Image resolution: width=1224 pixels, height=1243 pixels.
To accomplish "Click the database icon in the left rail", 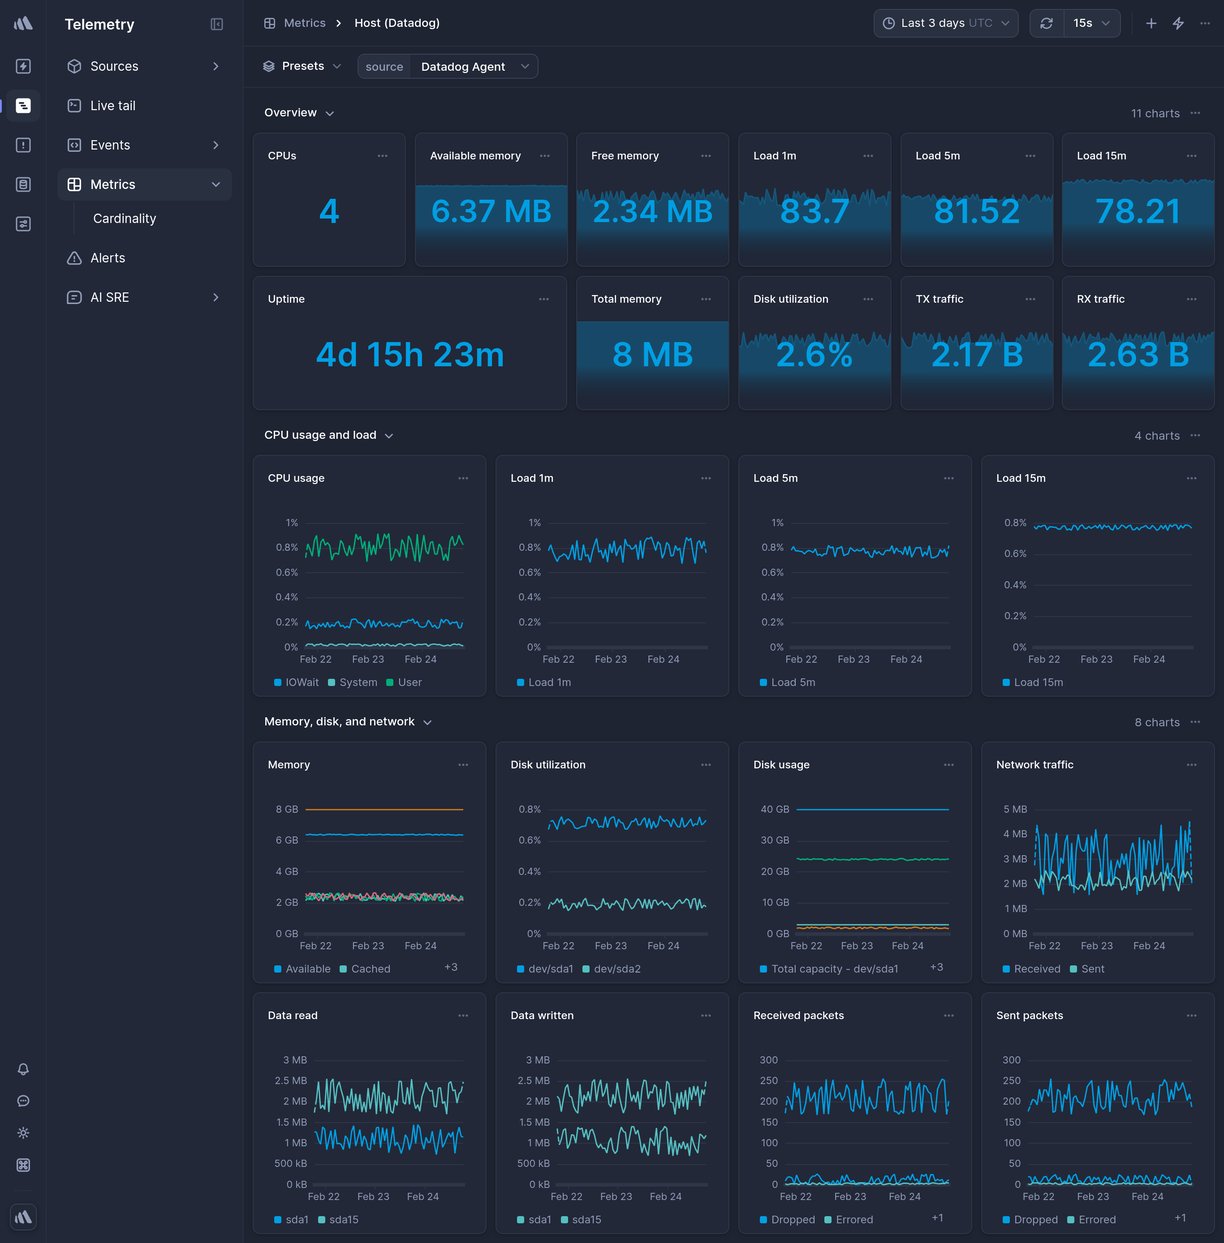I will 23,184.
